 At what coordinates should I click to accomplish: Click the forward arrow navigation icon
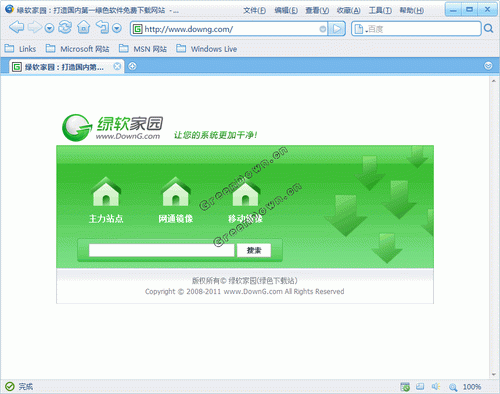tap(35, 27)
